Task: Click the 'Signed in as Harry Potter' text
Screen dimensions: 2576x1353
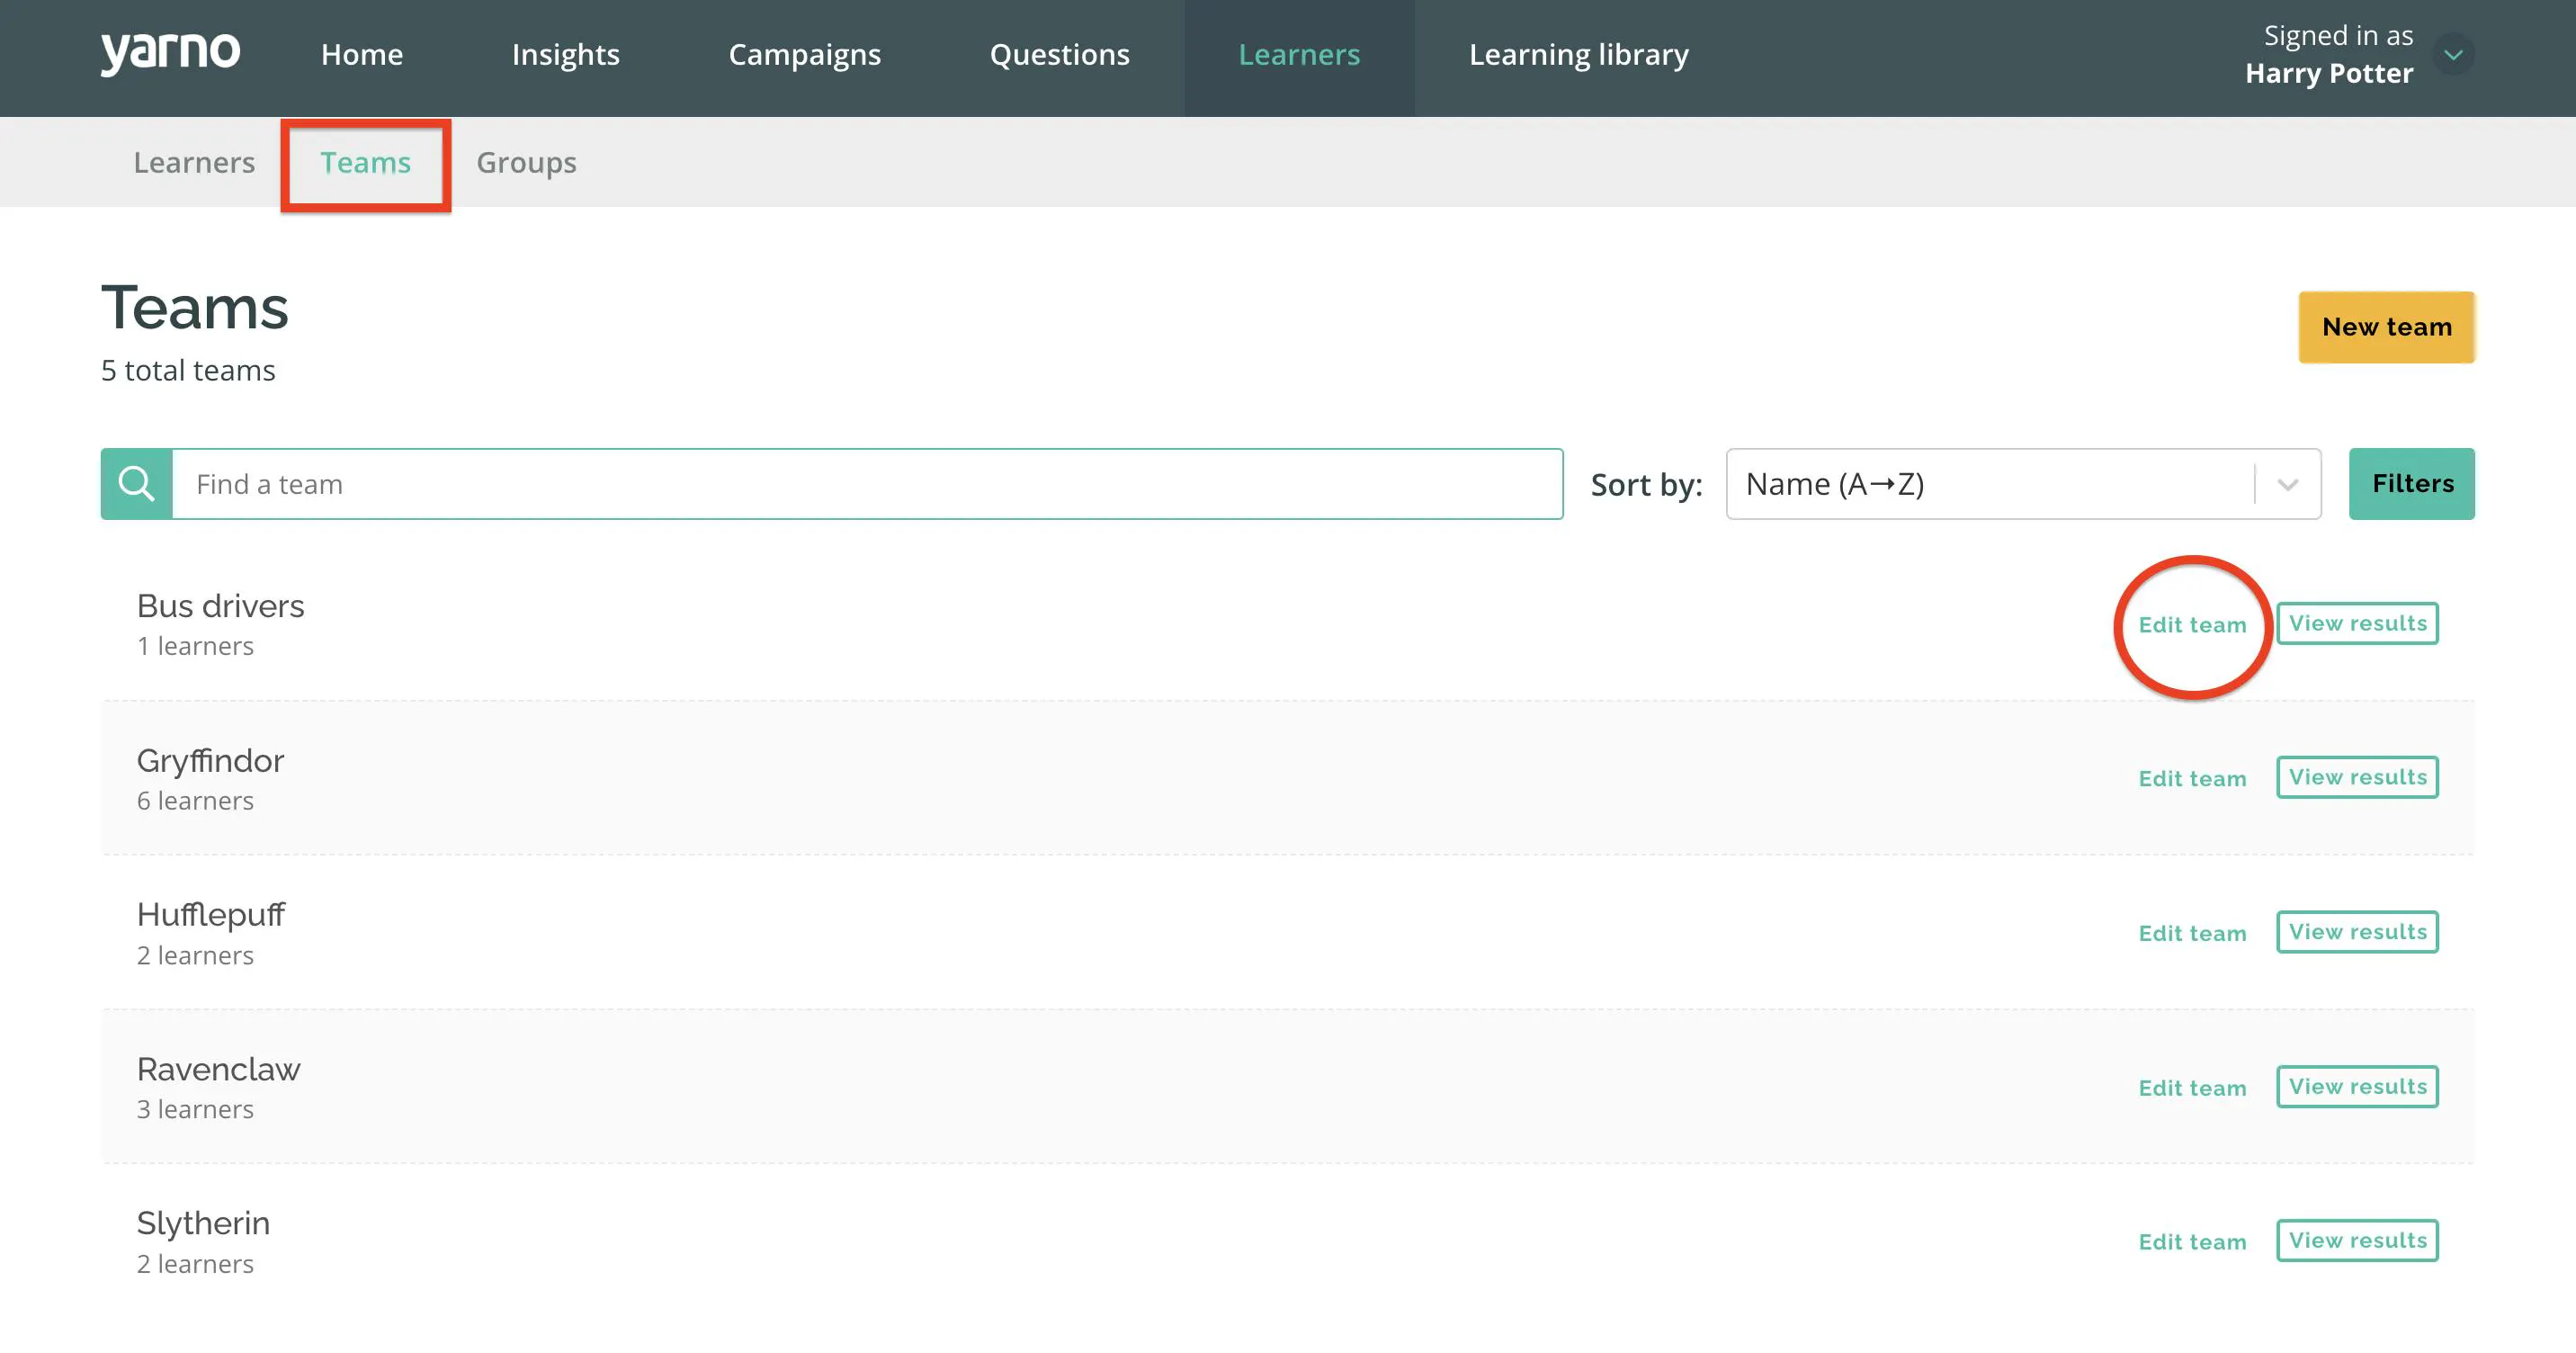Action: (2329, 54)
